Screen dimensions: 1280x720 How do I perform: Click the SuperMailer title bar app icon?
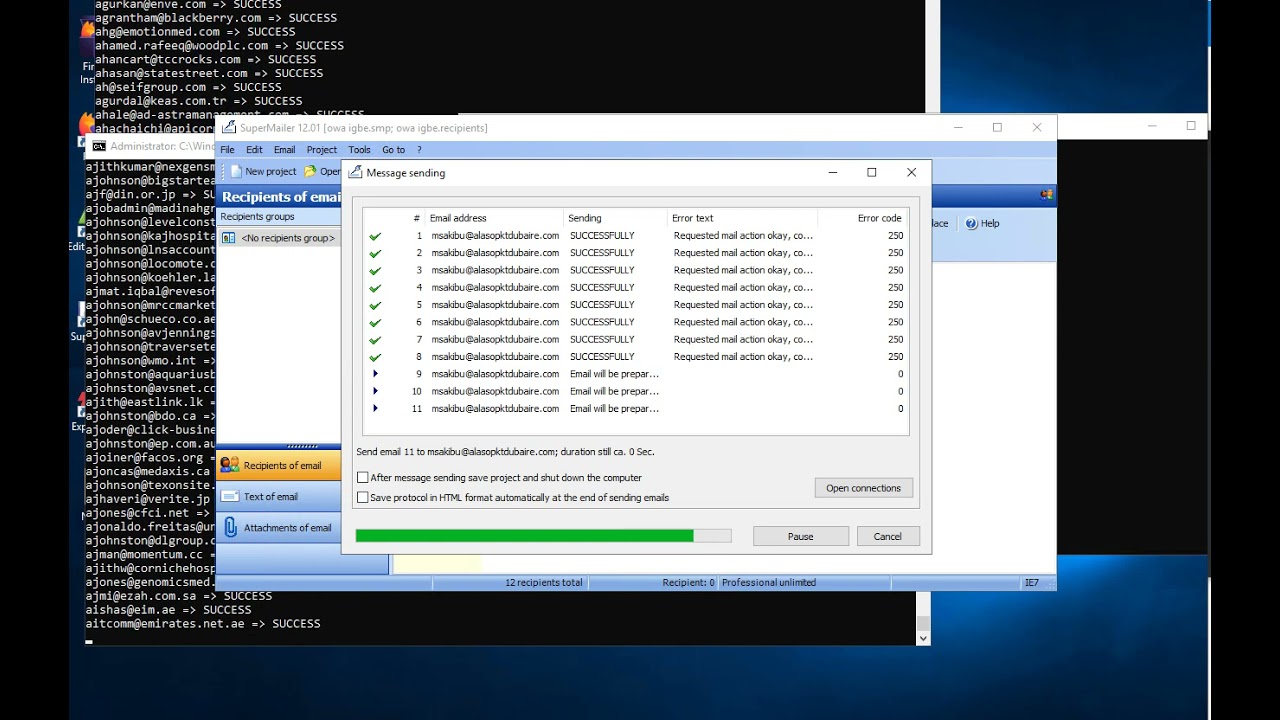tap(229, 127)
